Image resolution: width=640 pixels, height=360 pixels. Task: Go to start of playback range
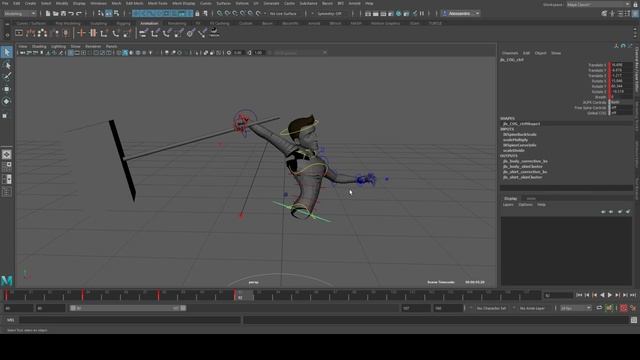point(579,295)
